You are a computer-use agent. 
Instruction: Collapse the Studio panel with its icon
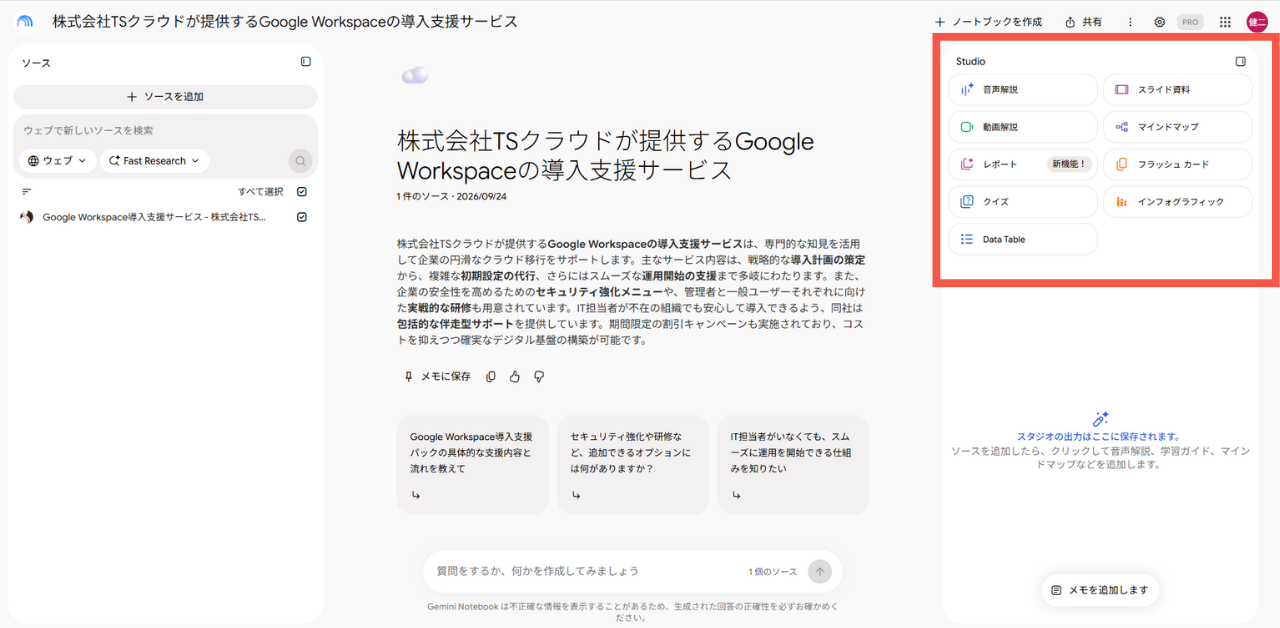click(x=1241, y=61)
